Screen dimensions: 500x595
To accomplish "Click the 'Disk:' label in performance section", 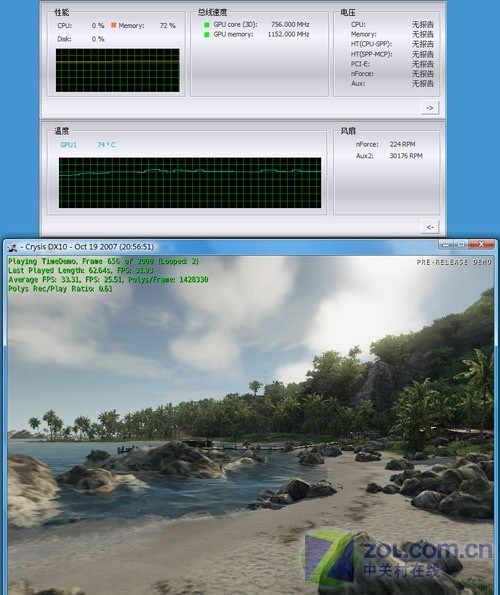I will [64, 39].
